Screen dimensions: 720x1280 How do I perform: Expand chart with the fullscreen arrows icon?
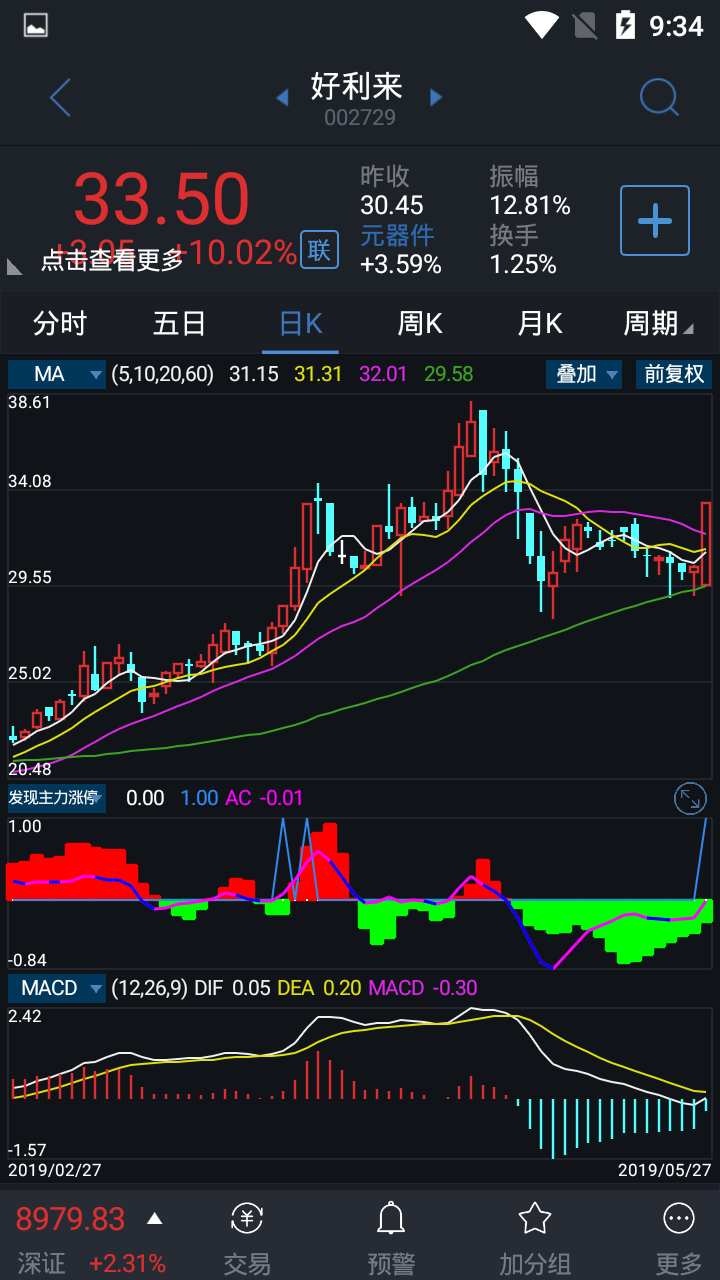tap(690, 798)
